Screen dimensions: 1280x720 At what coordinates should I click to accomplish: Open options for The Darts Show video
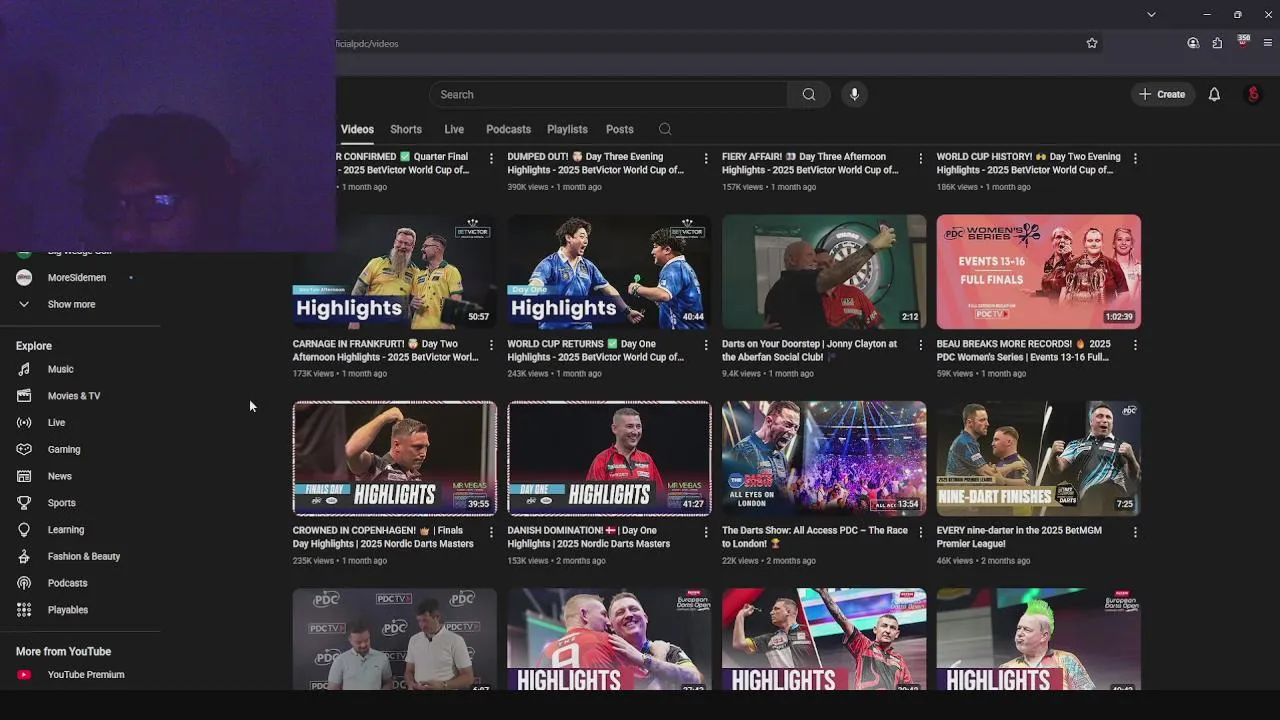click(920, 532)
